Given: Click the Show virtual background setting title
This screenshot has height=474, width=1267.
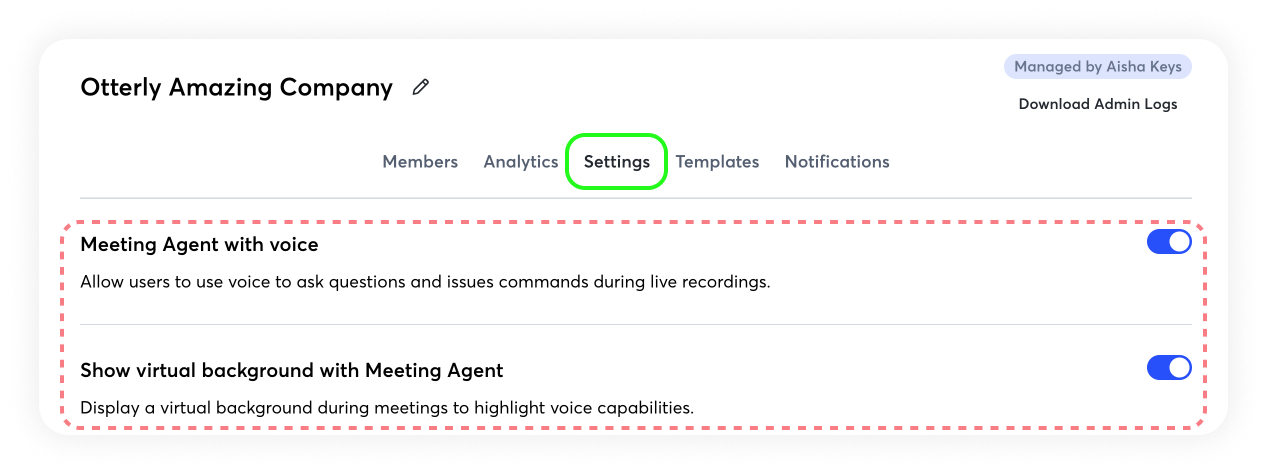Looking at the screenshot, I should tap(291, 371).
